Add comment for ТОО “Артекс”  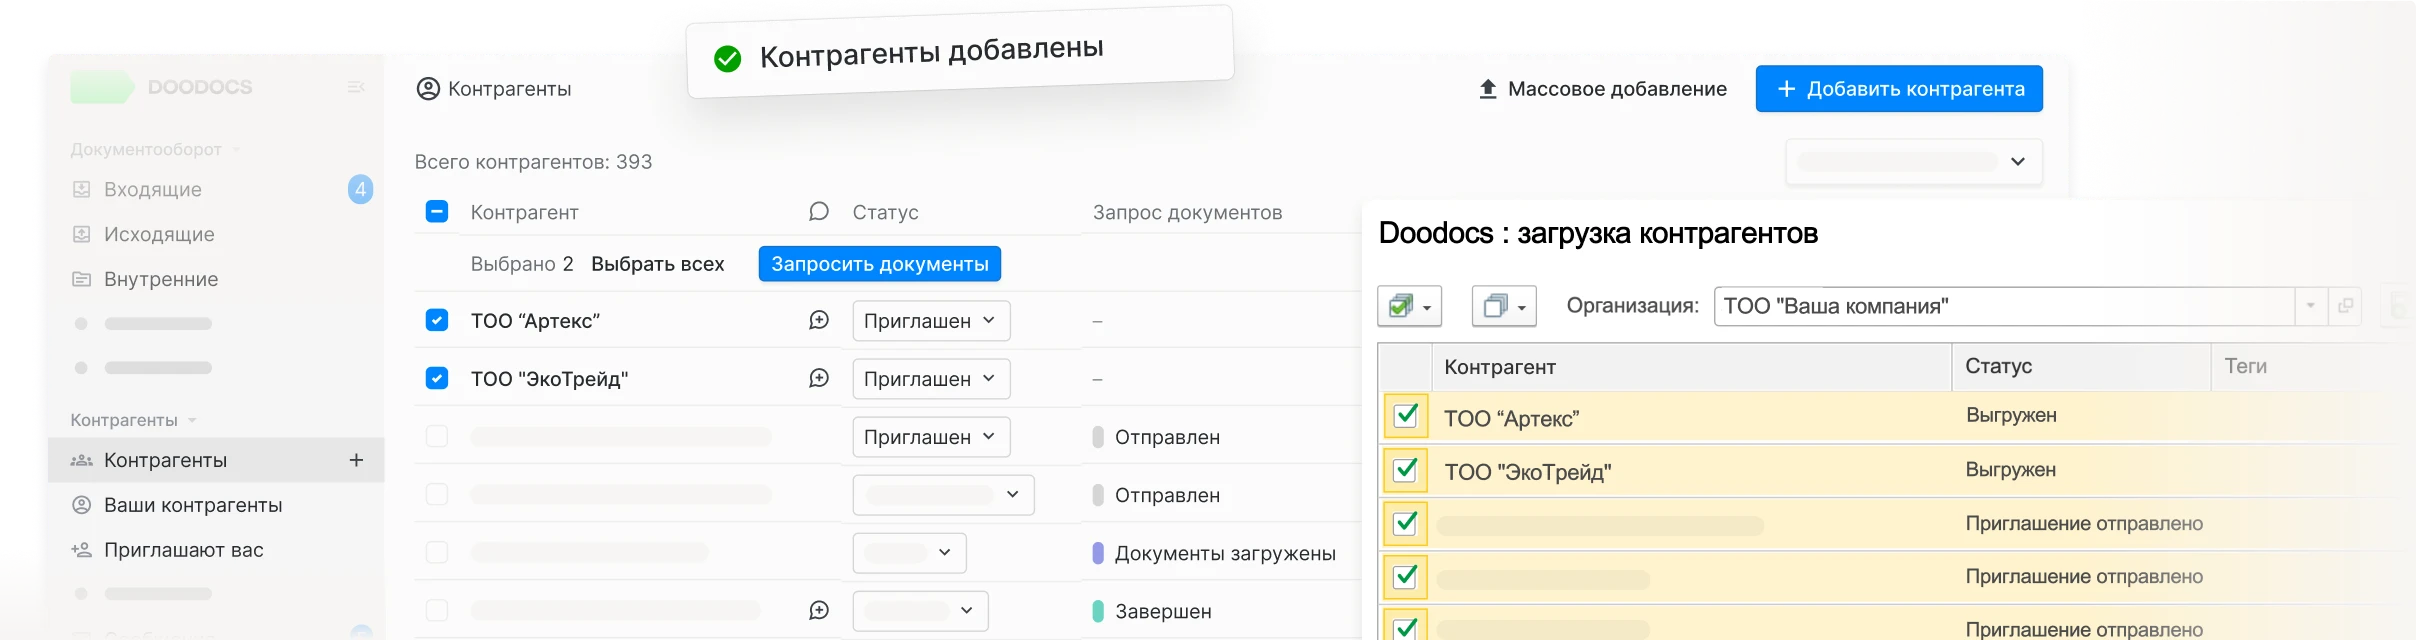pos(819,320)
